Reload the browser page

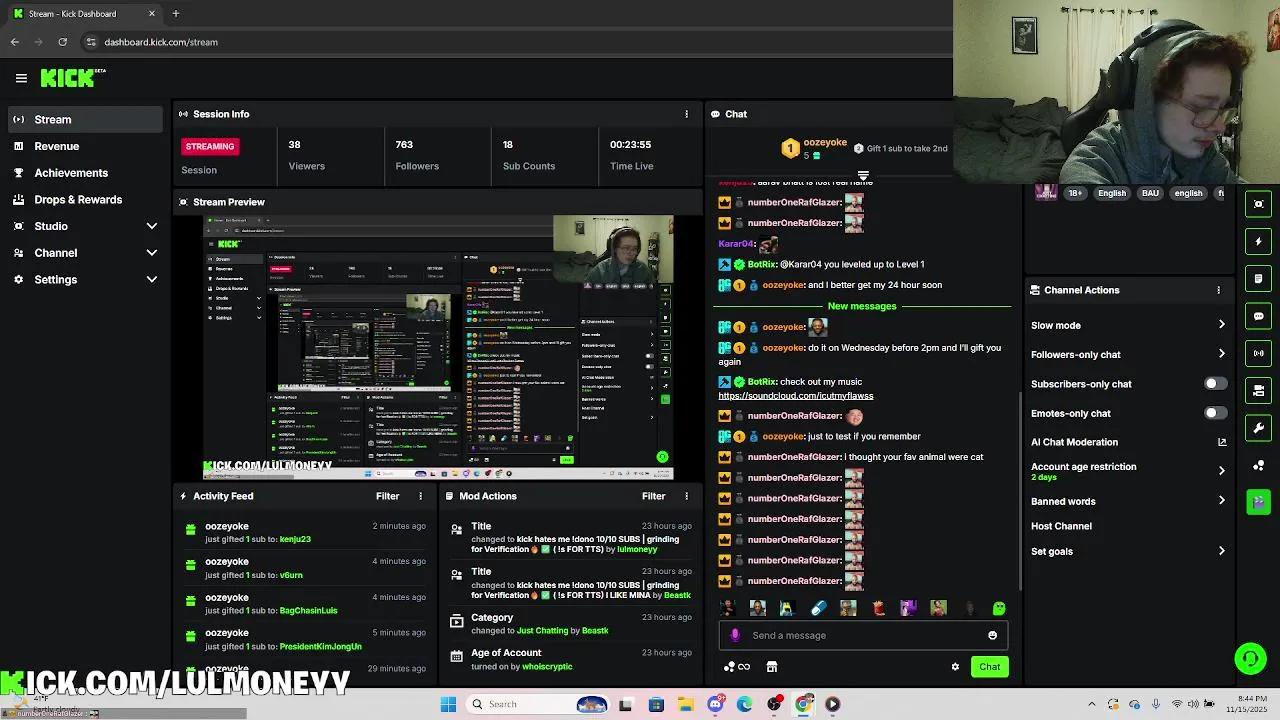[x=62, y=42]
